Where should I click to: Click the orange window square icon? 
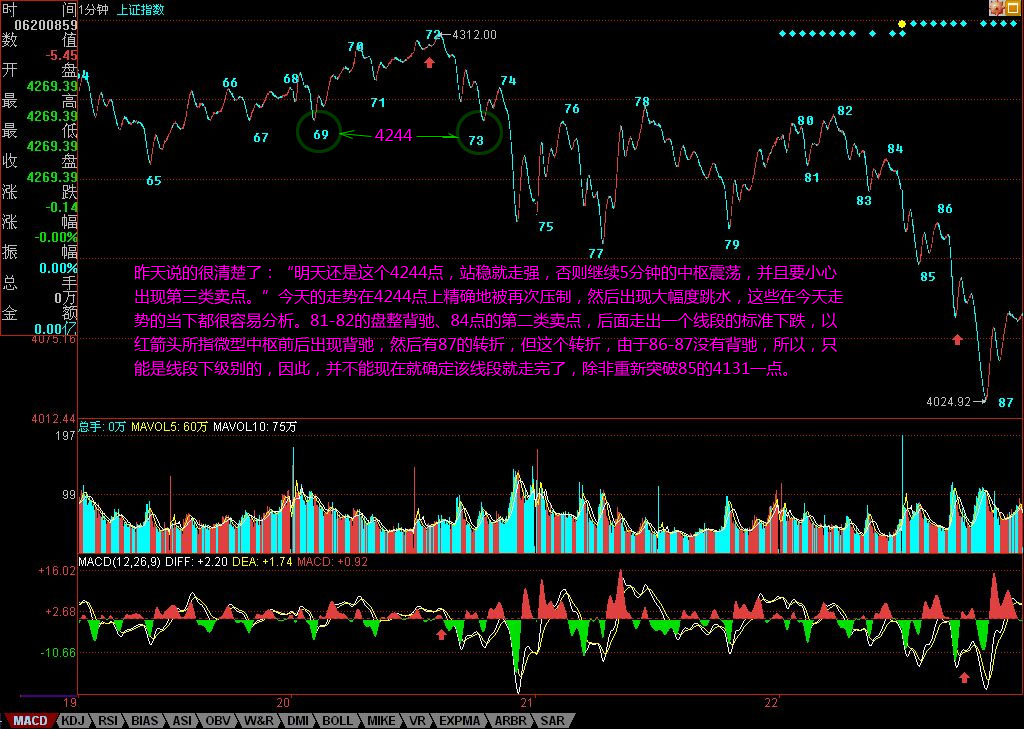[1014, 8]
